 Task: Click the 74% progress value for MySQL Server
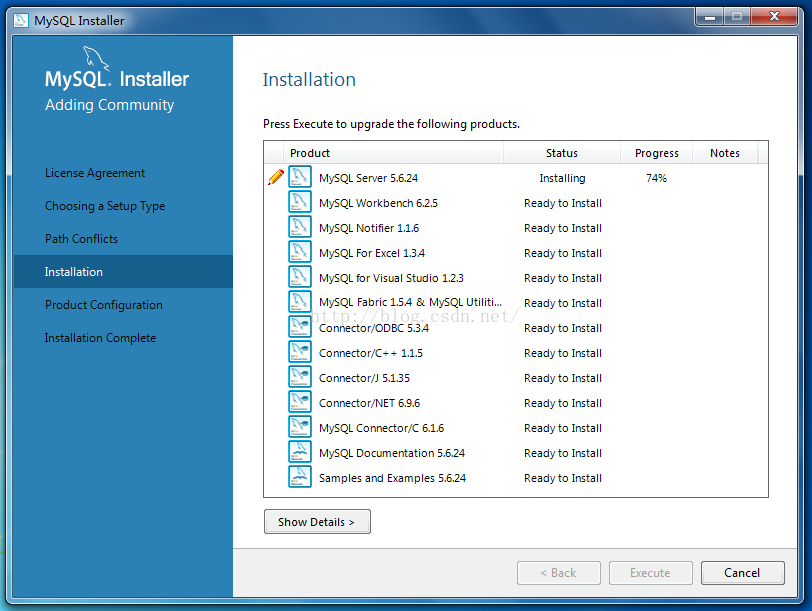[656, 178]
